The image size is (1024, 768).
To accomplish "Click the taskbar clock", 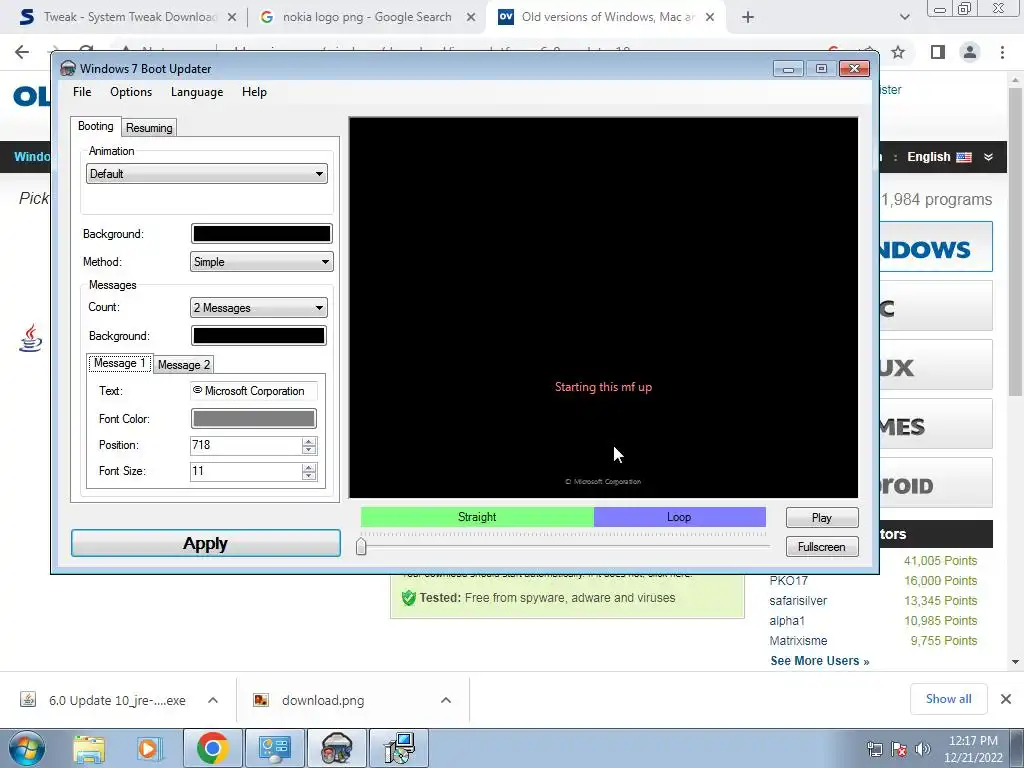I will coord(973,749).
